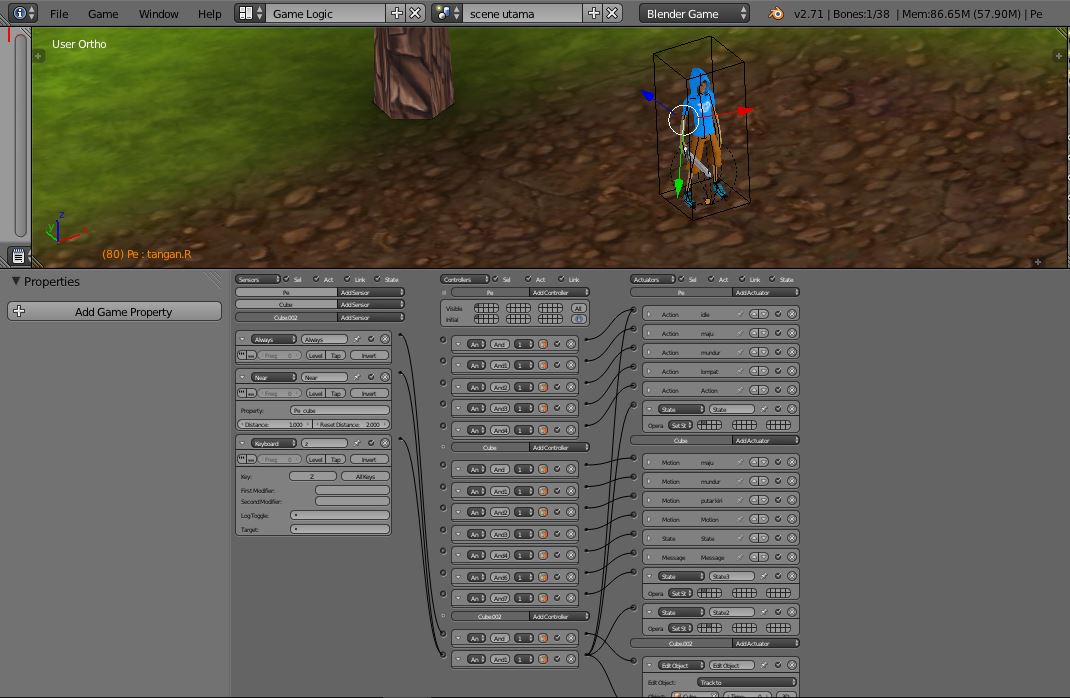Remove the Near sensor

click(385, 377)
